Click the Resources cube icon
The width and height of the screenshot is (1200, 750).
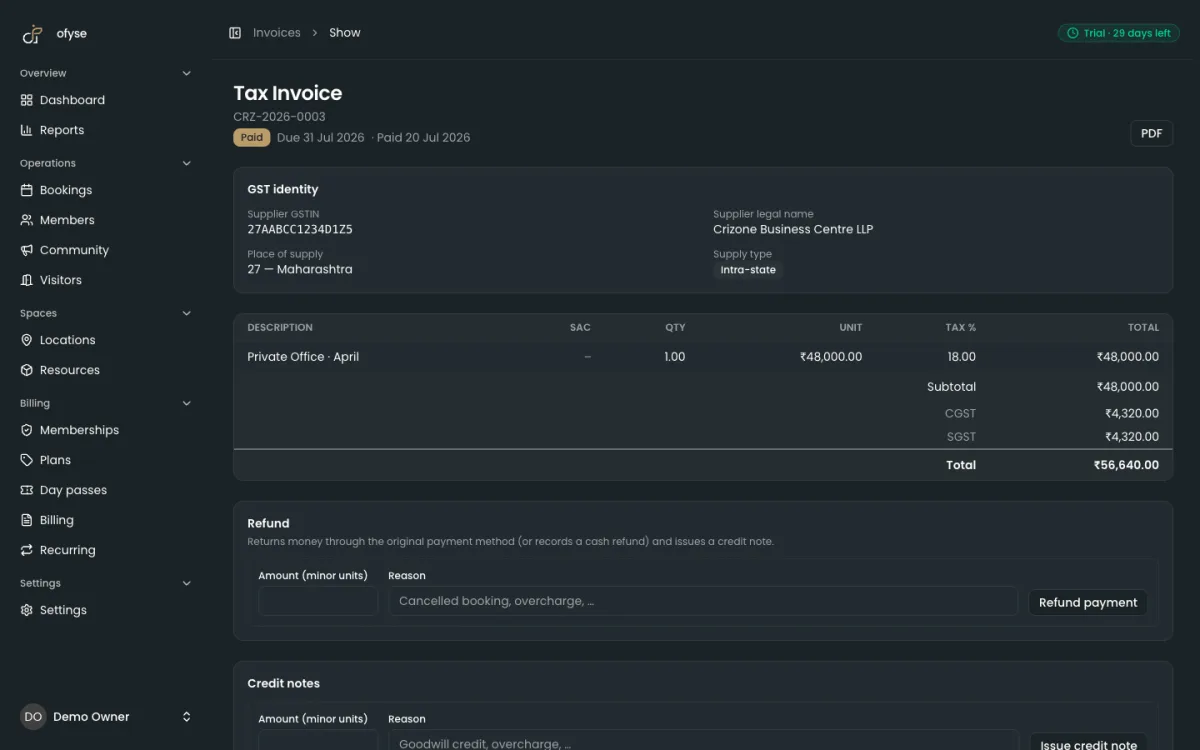click(x=27, y=370)
